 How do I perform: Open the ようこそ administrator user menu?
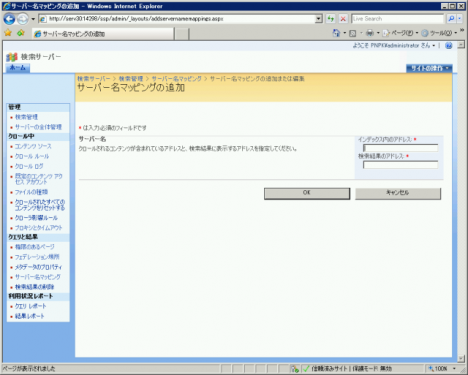[x=394, y=45]
